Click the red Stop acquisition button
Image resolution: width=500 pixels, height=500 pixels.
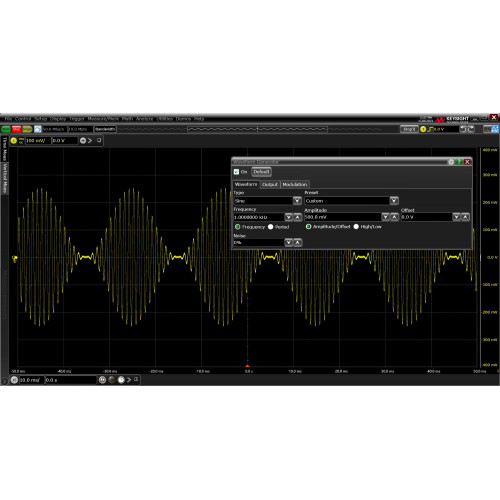coord(16,129)
